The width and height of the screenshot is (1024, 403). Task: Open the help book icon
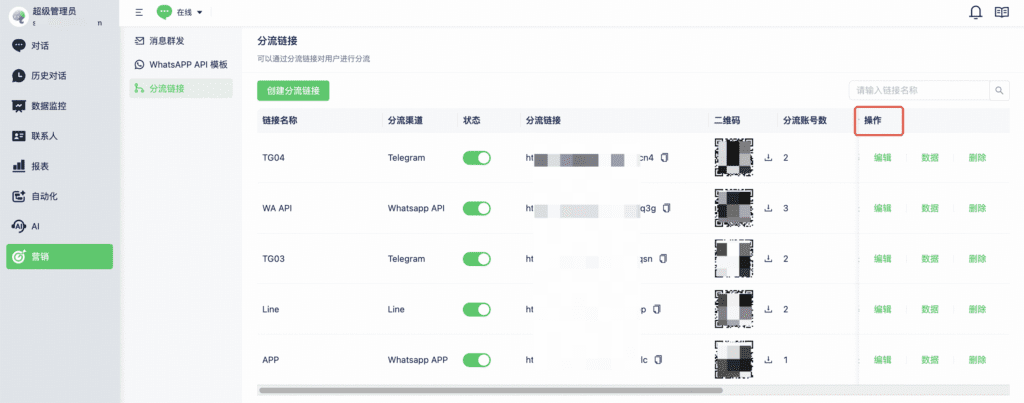1002,12
